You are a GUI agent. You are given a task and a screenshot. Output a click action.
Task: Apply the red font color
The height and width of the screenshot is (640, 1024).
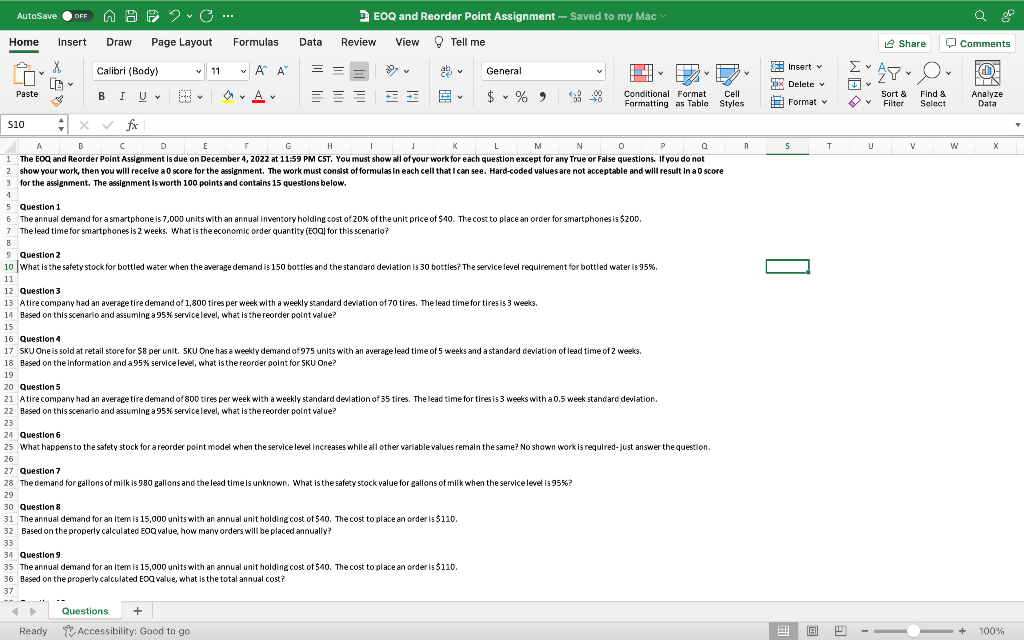tap(259, 97)
